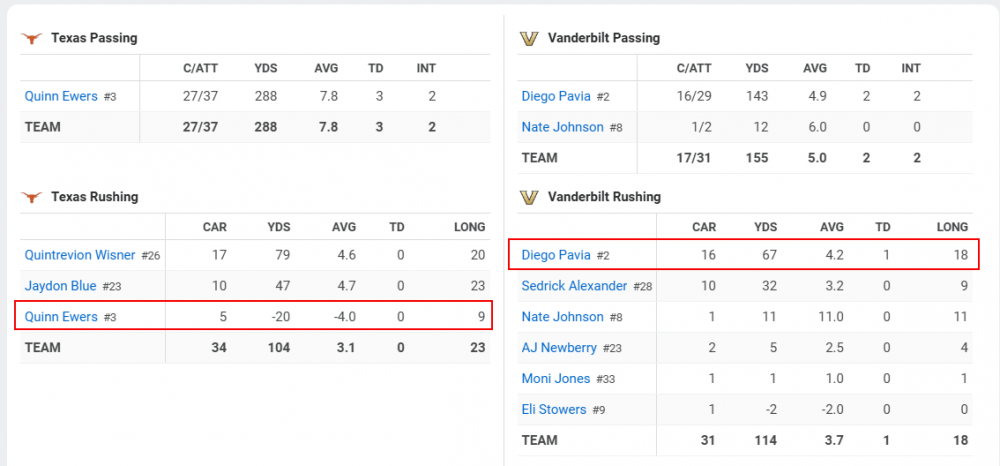Click the INT column header in Vanderbilt Passing
The height and width of the screenshot is (466, 1000).
coord(911,69)
